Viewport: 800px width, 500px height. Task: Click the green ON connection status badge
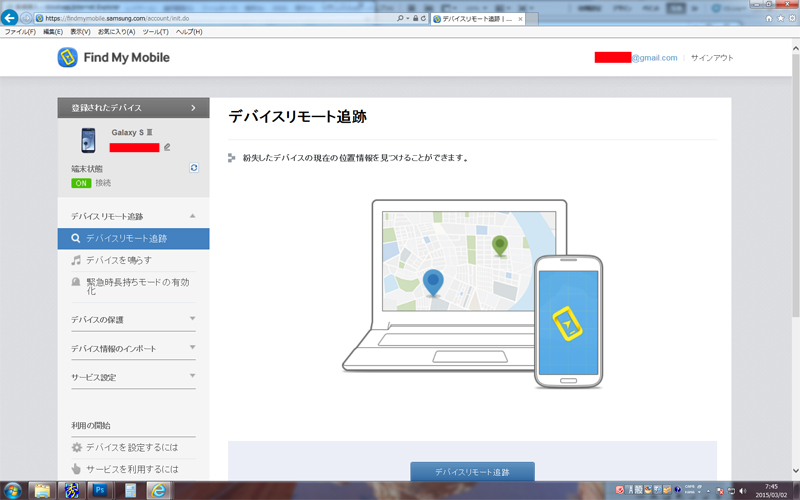[x=81, y=183]
